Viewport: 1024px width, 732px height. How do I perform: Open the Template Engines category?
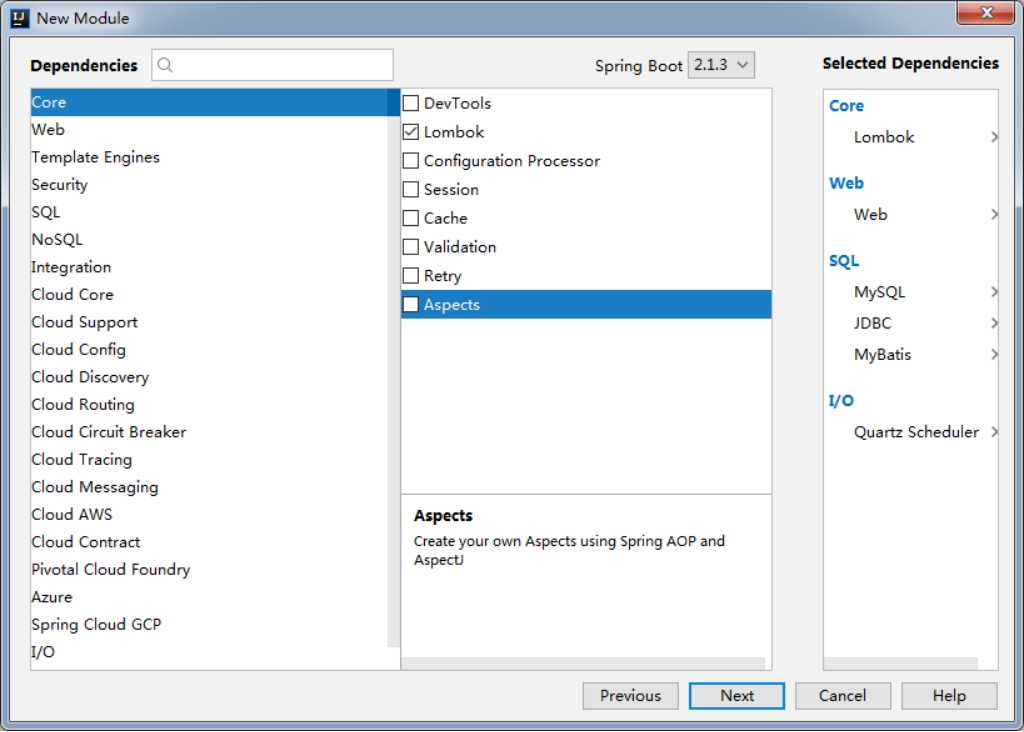tap(209, 157)
